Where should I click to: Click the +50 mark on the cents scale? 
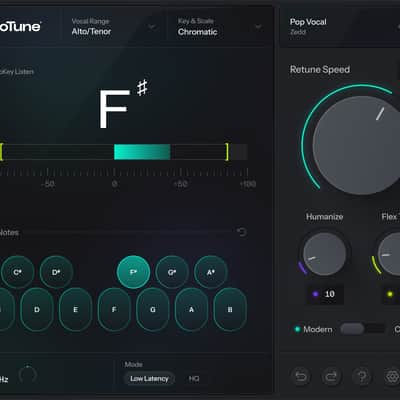coord(180,184)
